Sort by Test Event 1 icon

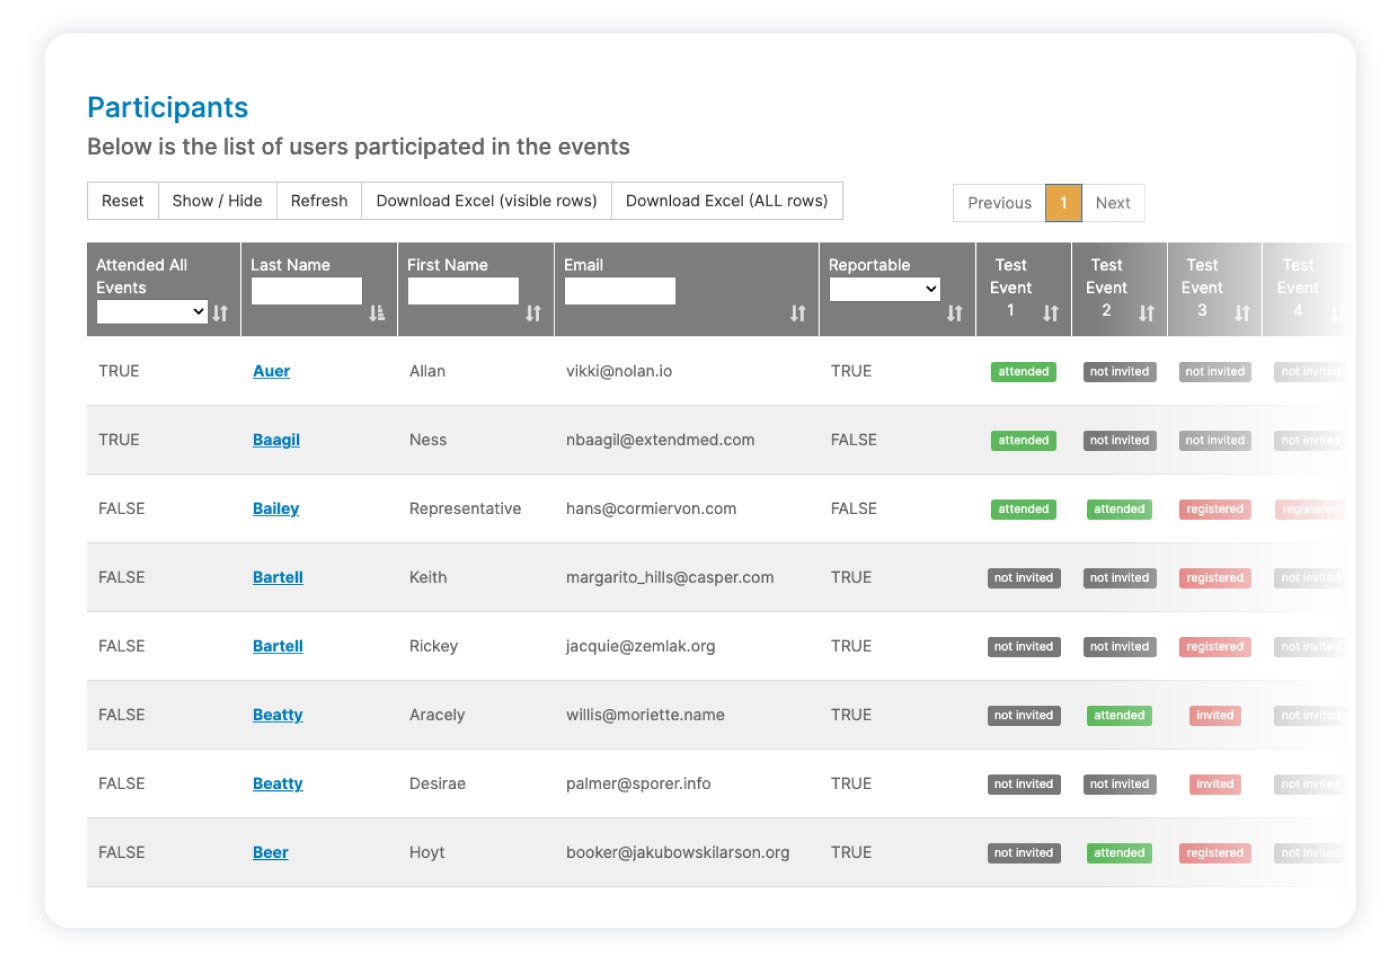[x=1051, y=313]
